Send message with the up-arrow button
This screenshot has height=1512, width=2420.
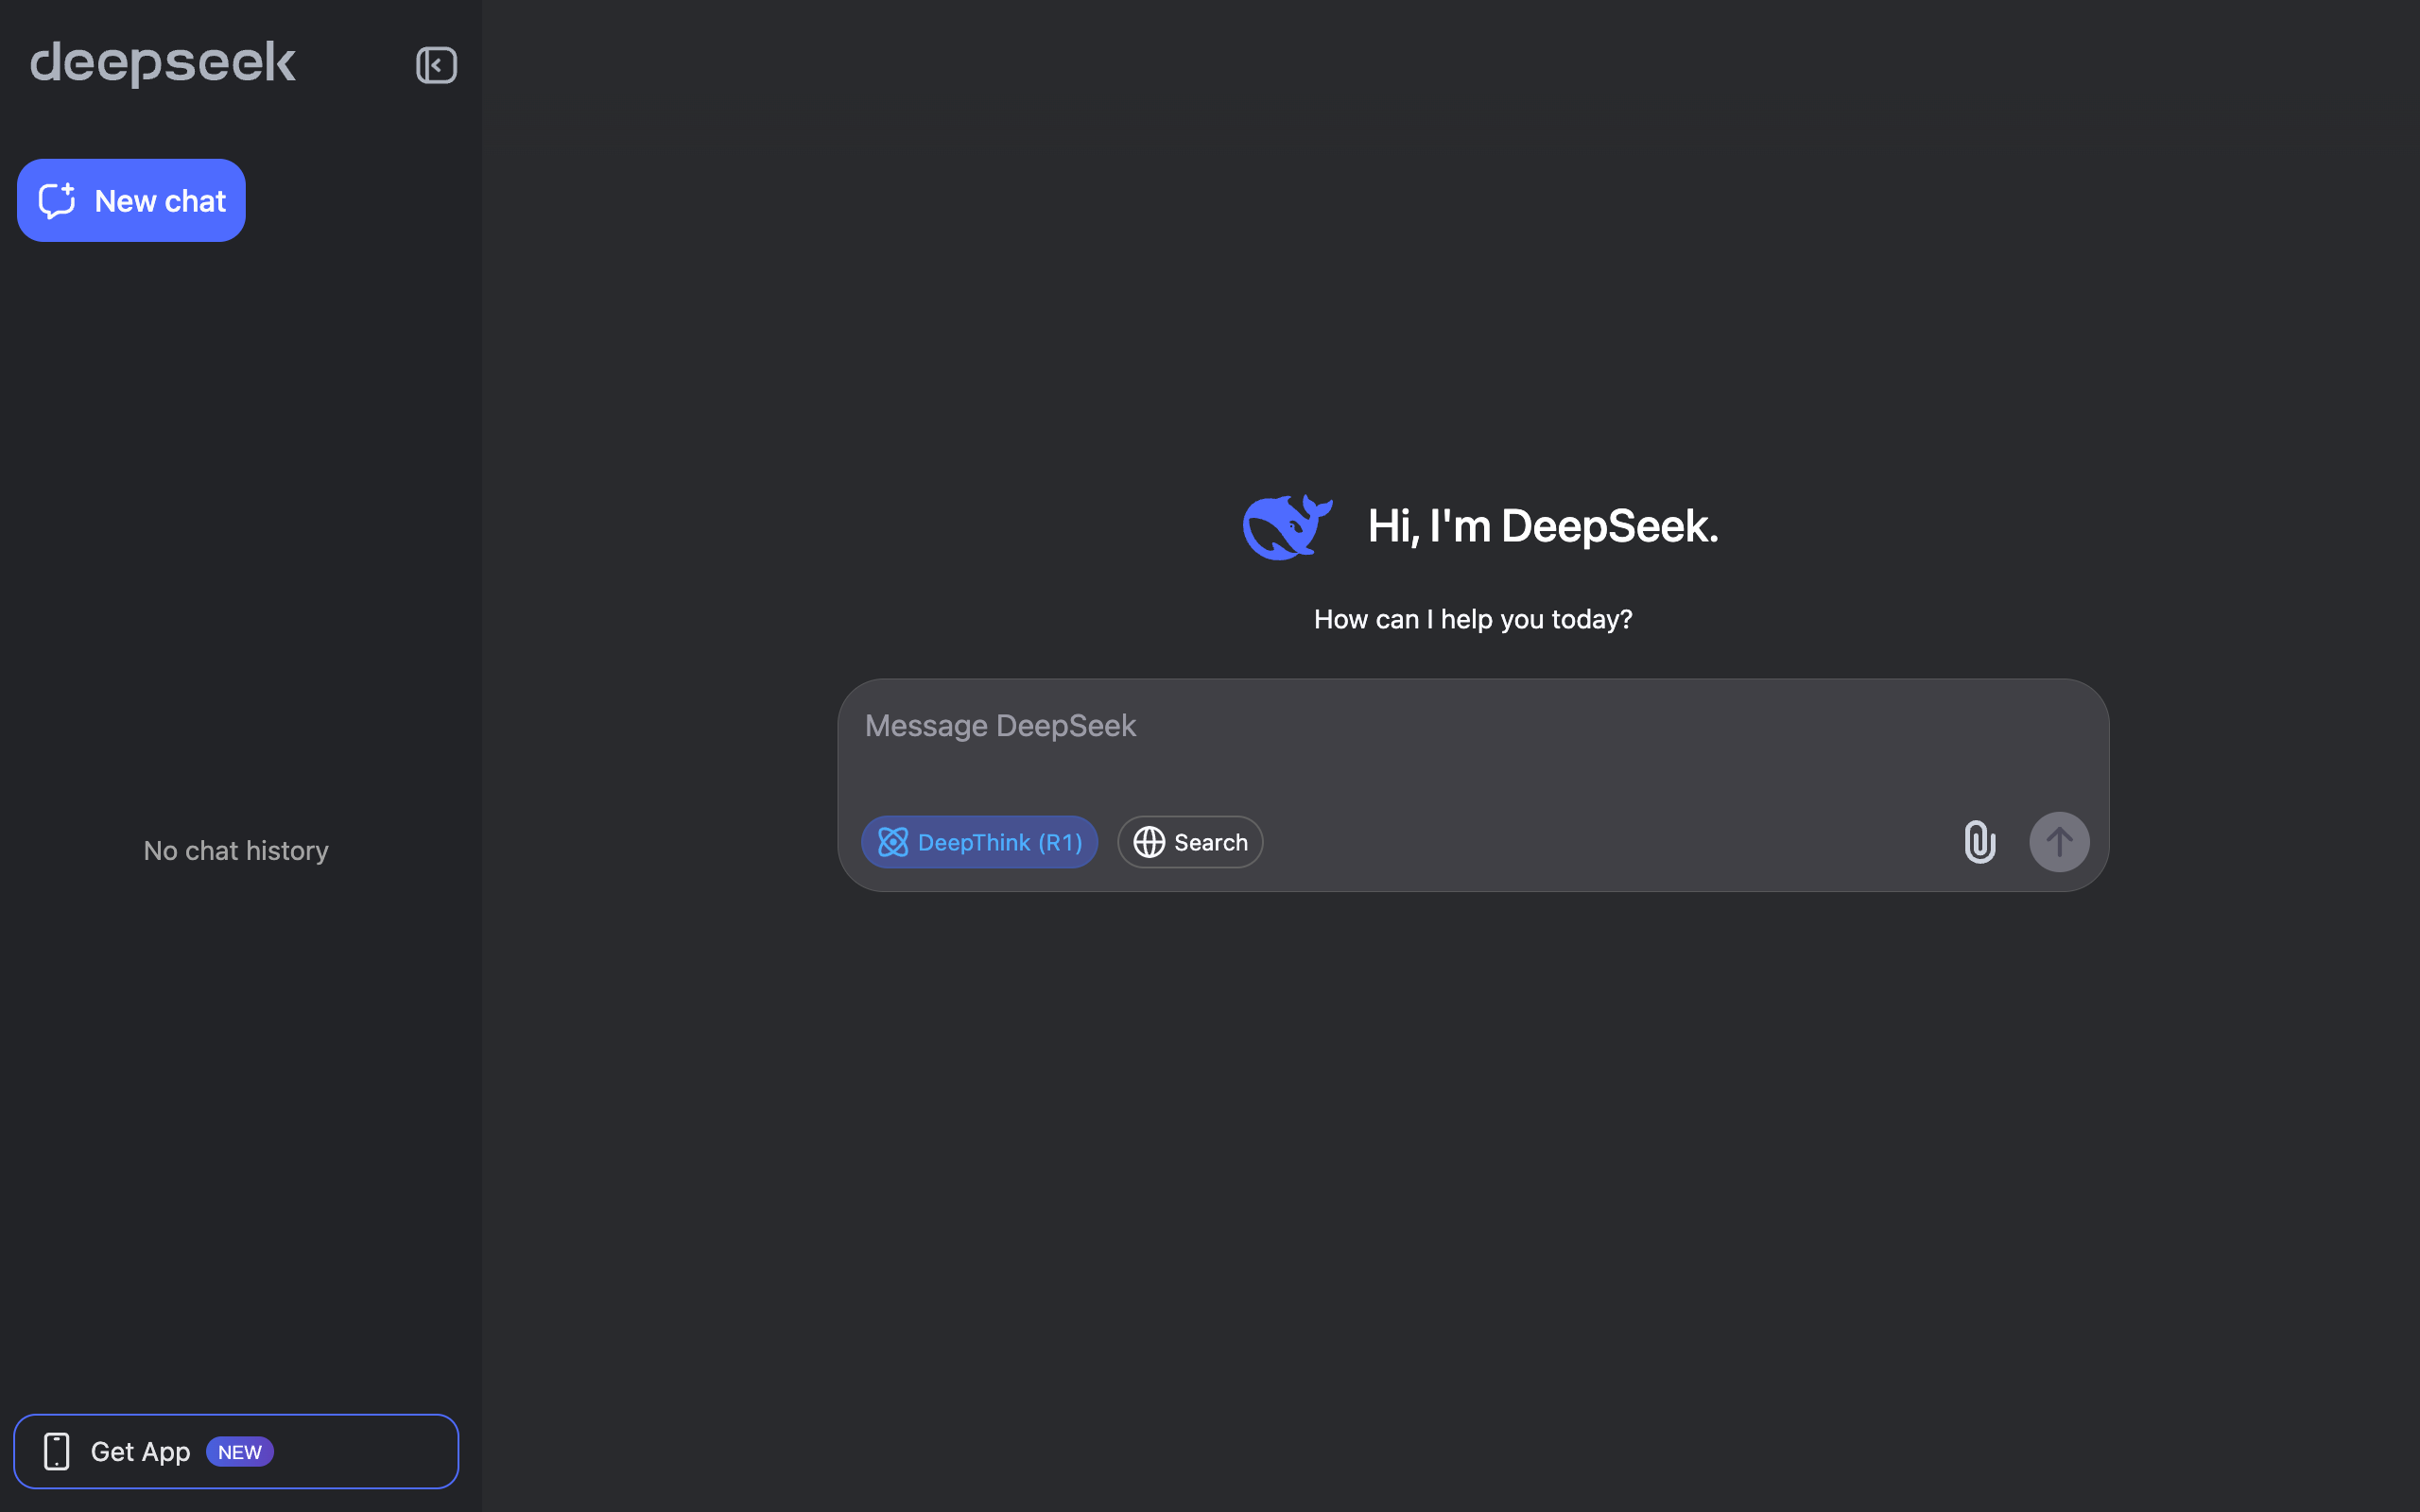pyautogui.click(x=2059, y=842)
